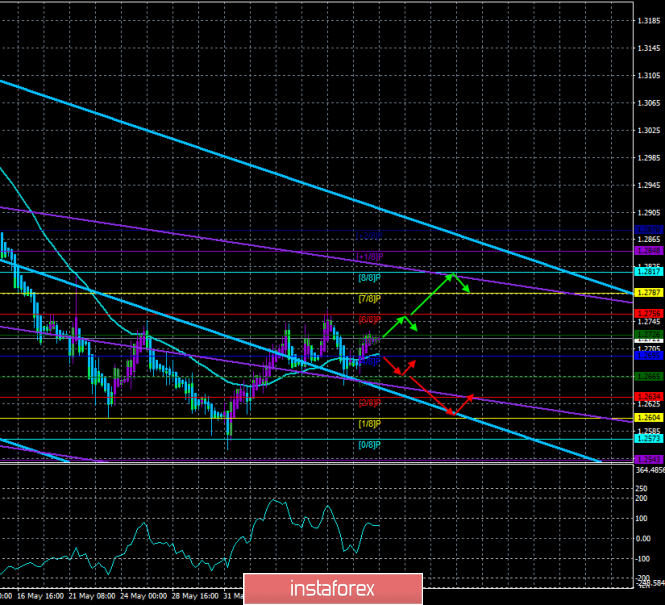Click the 1.2945 price axis label
This screenshot has width=665, height=605.
pos(649,185)
